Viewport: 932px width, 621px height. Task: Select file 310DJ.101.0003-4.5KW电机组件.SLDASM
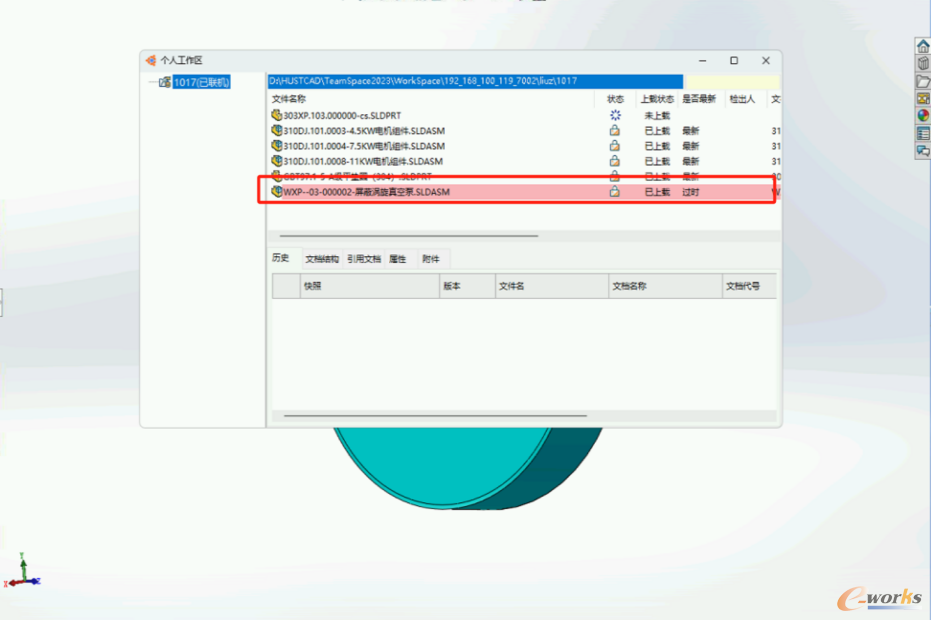363,131
